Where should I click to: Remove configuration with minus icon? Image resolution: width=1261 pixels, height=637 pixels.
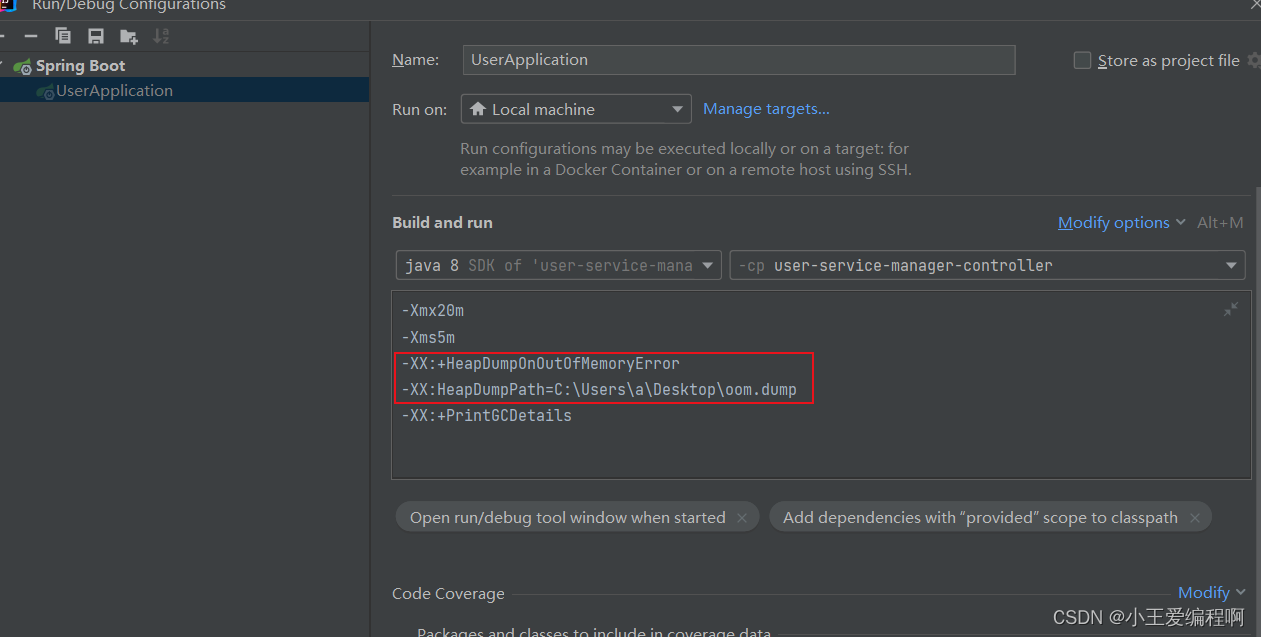[x=33, y=36]
